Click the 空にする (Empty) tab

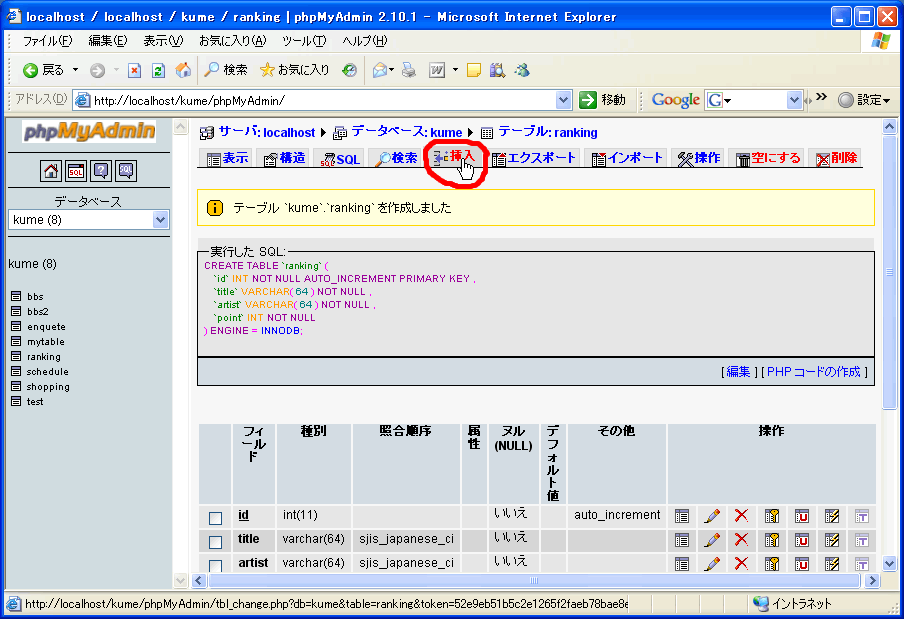click(768, 158)
